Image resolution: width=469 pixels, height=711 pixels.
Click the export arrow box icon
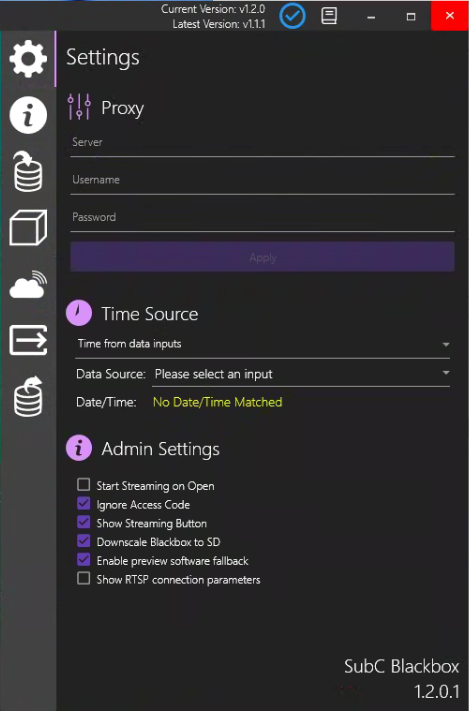pos(28,340)
